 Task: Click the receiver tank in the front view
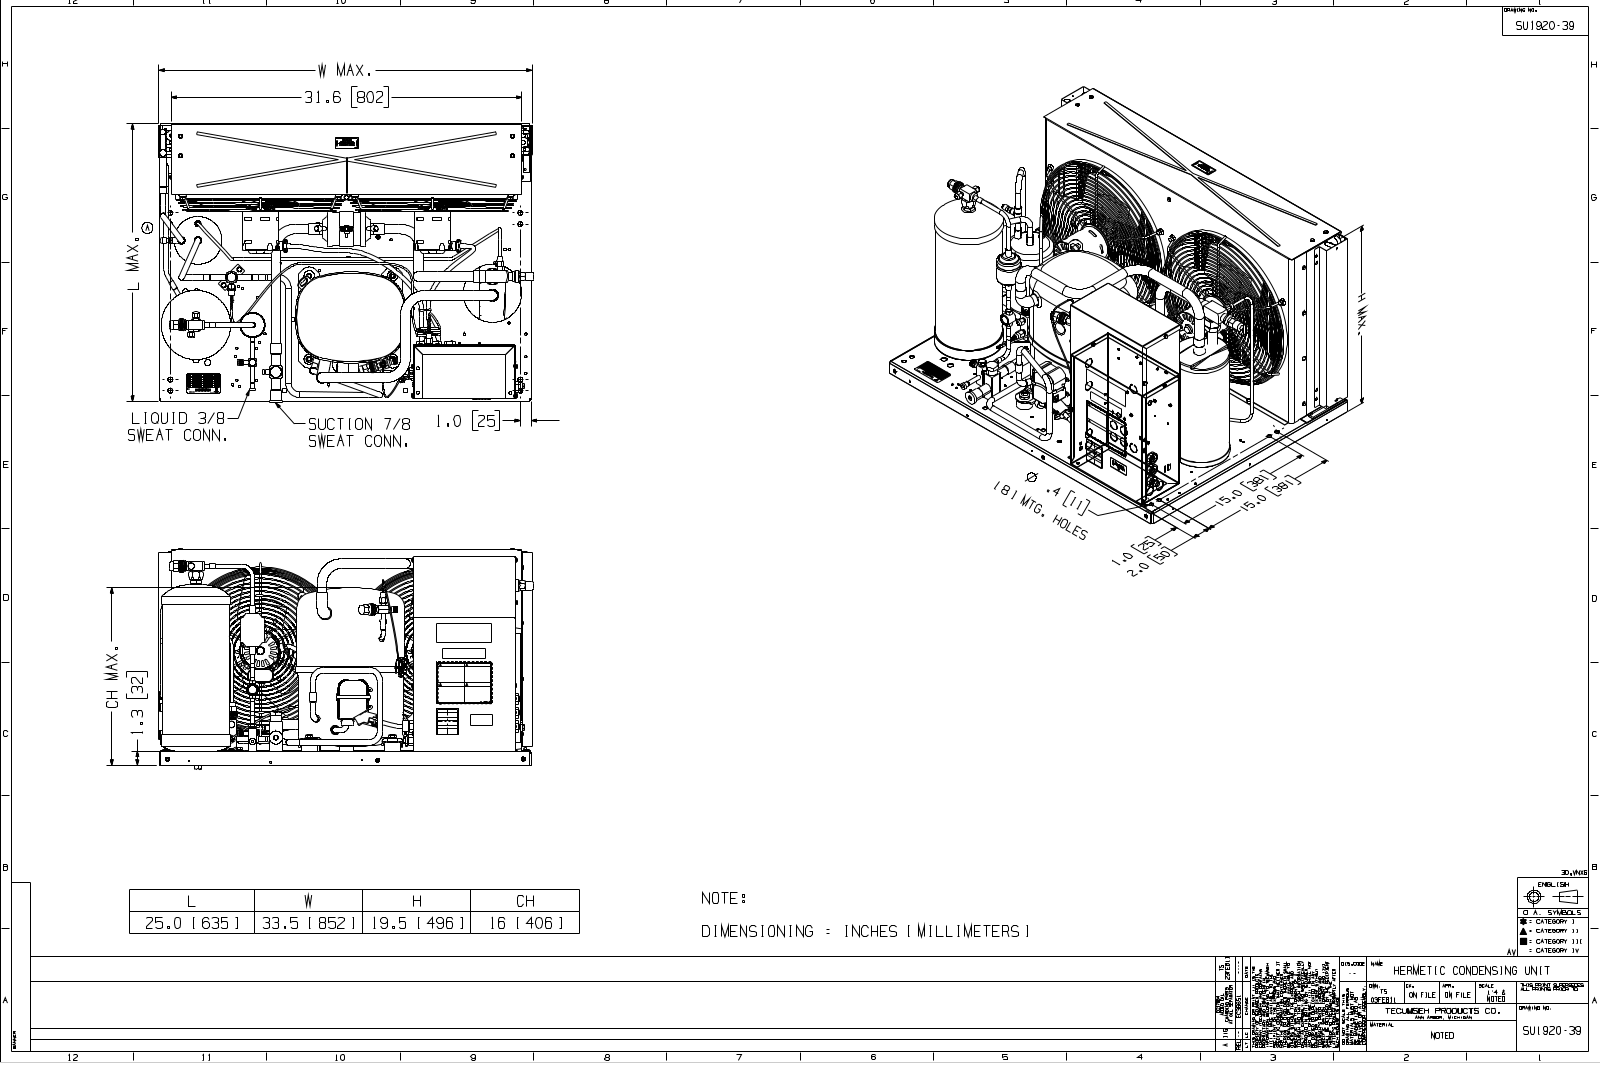(x=196, y=666)
